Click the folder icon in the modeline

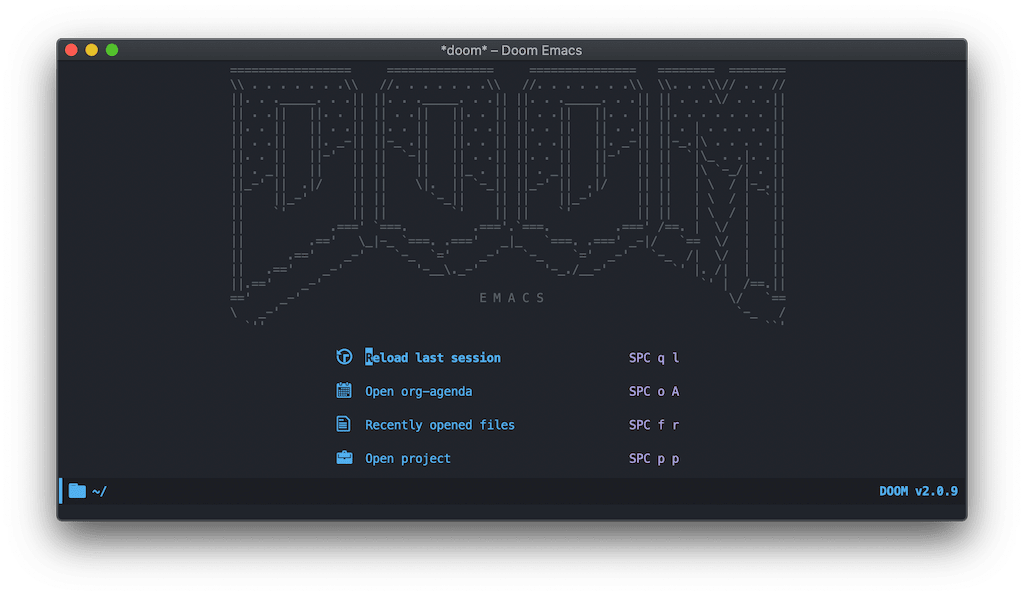[77, 490]
